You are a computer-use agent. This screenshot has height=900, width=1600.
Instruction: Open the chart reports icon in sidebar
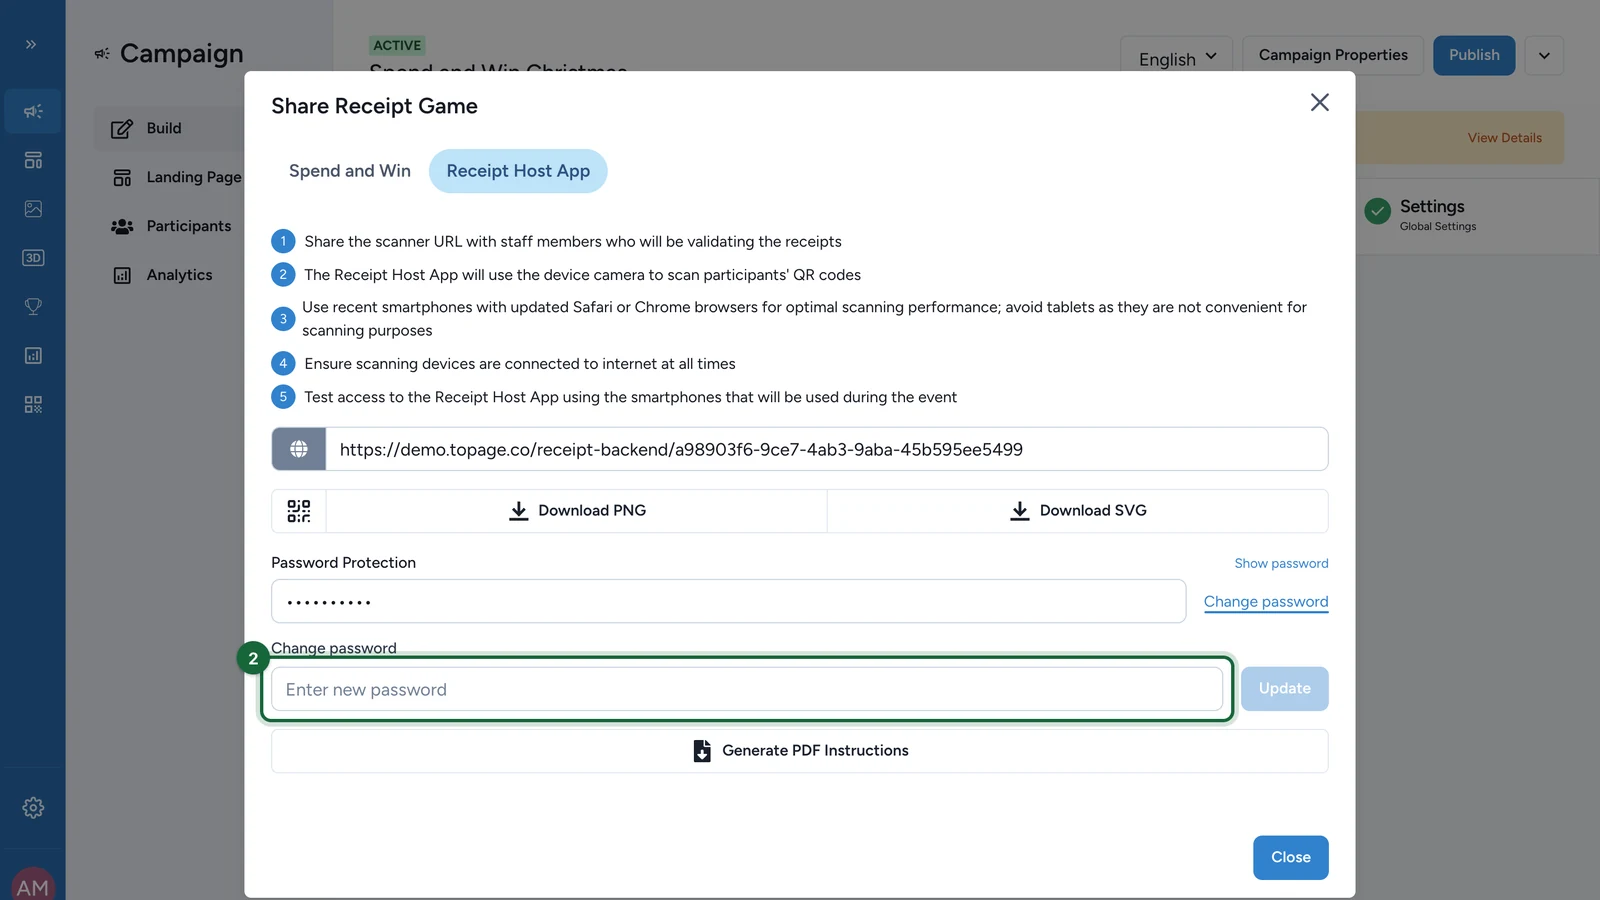(x=33, y=356)
